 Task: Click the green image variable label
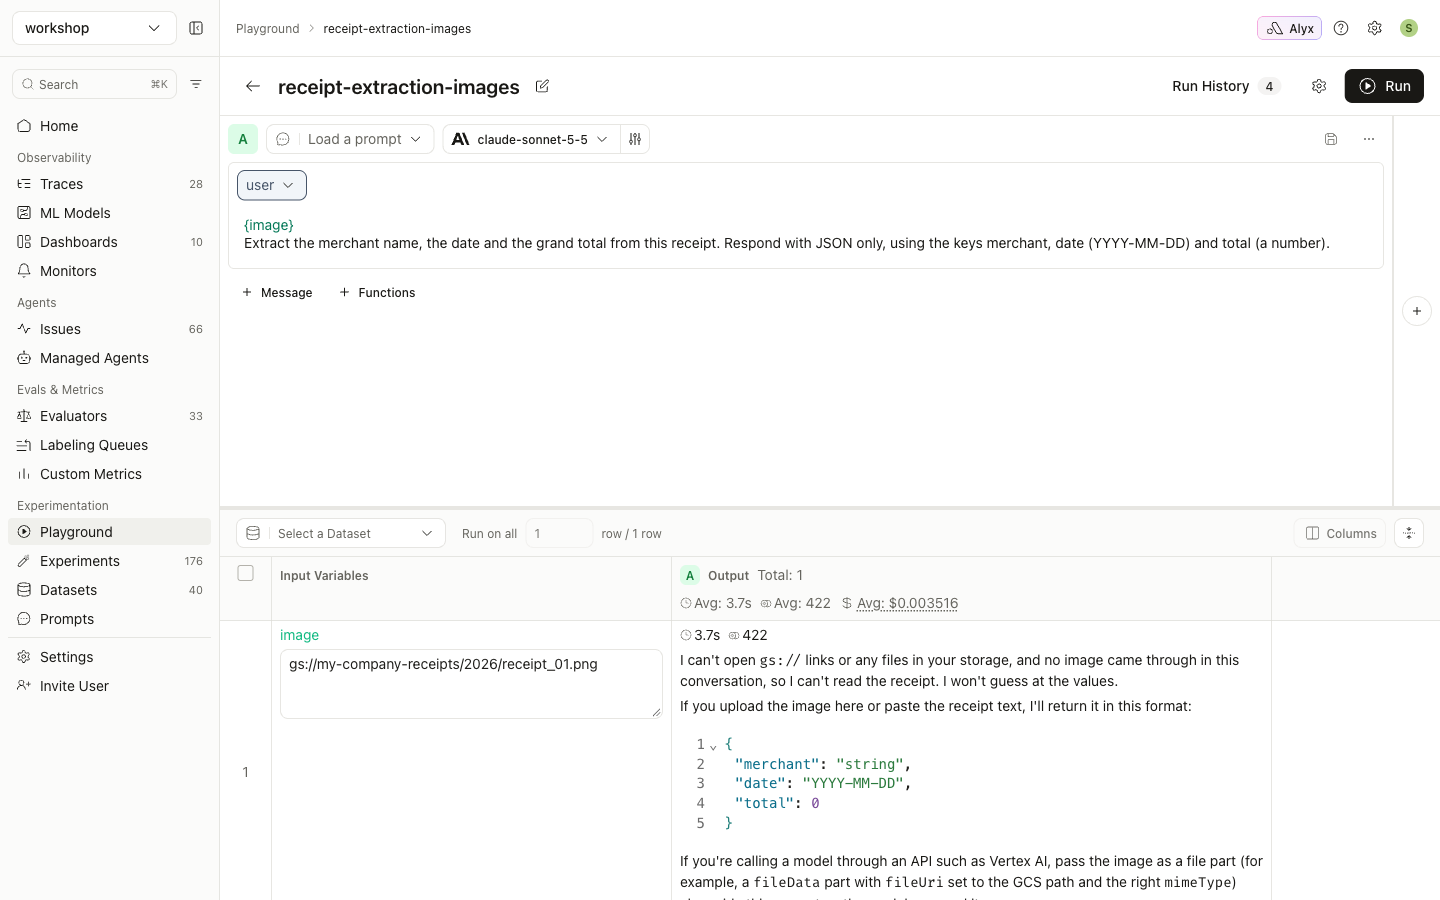pyautogui.click(x=299, y=635)
